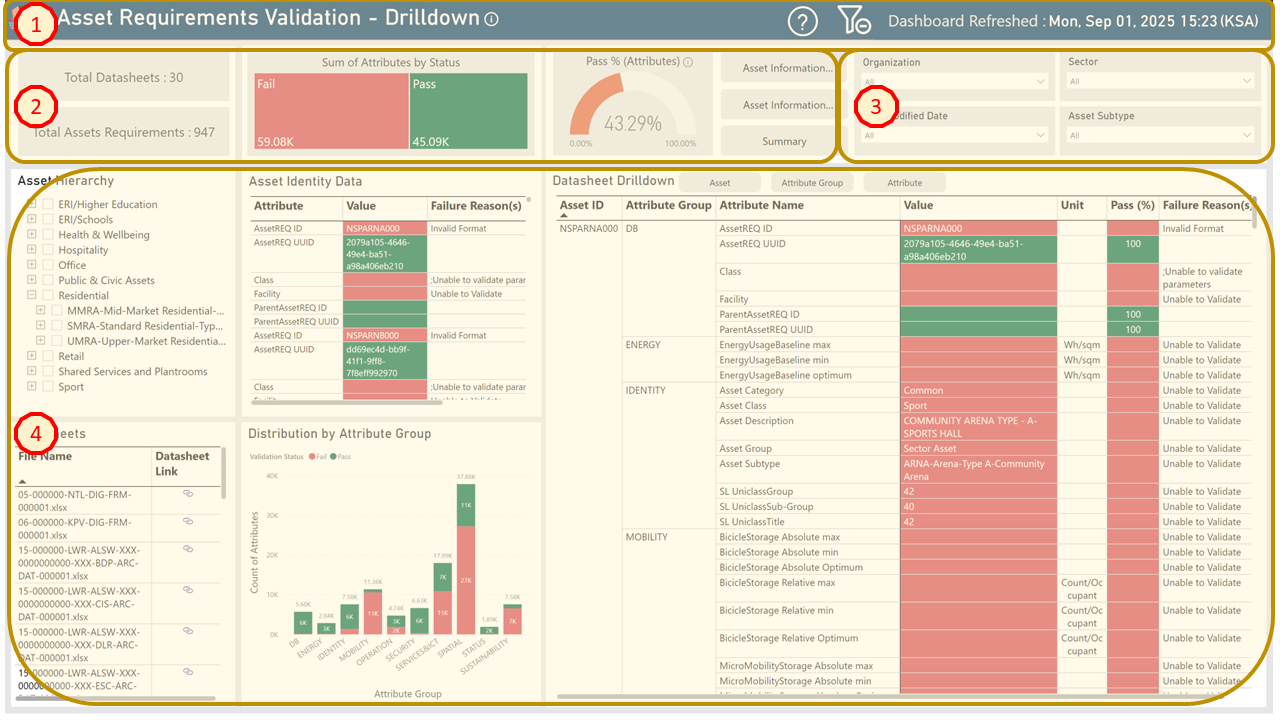Click the Summary navigation button
The height and width of the screenshot is (720, 1280).
784,141
